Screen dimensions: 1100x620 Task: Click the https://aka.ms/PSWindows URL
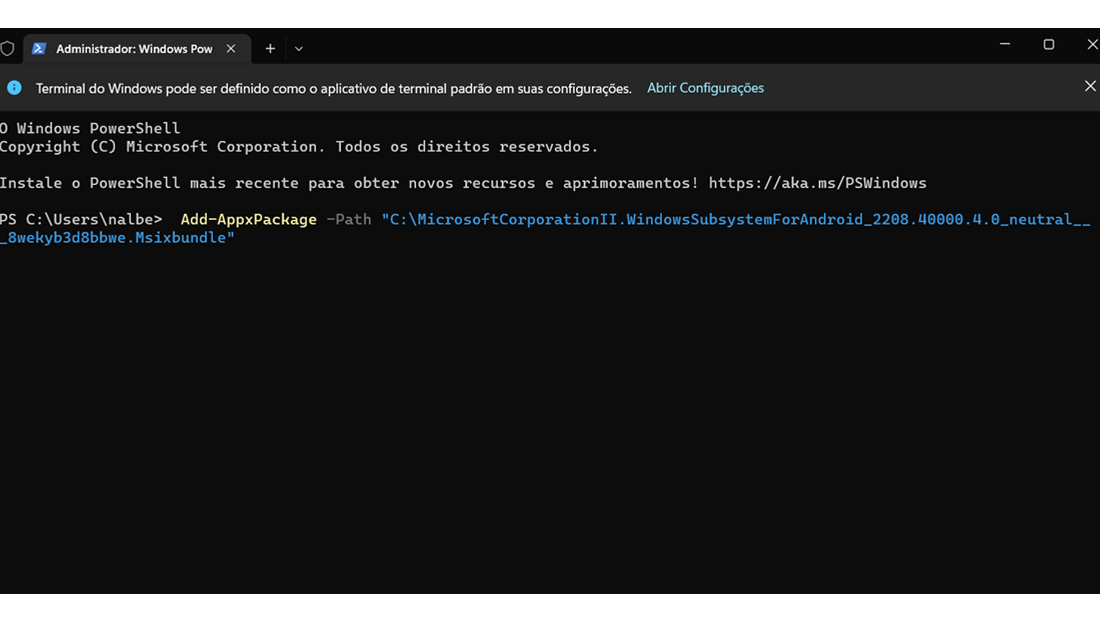coord(817,183)
